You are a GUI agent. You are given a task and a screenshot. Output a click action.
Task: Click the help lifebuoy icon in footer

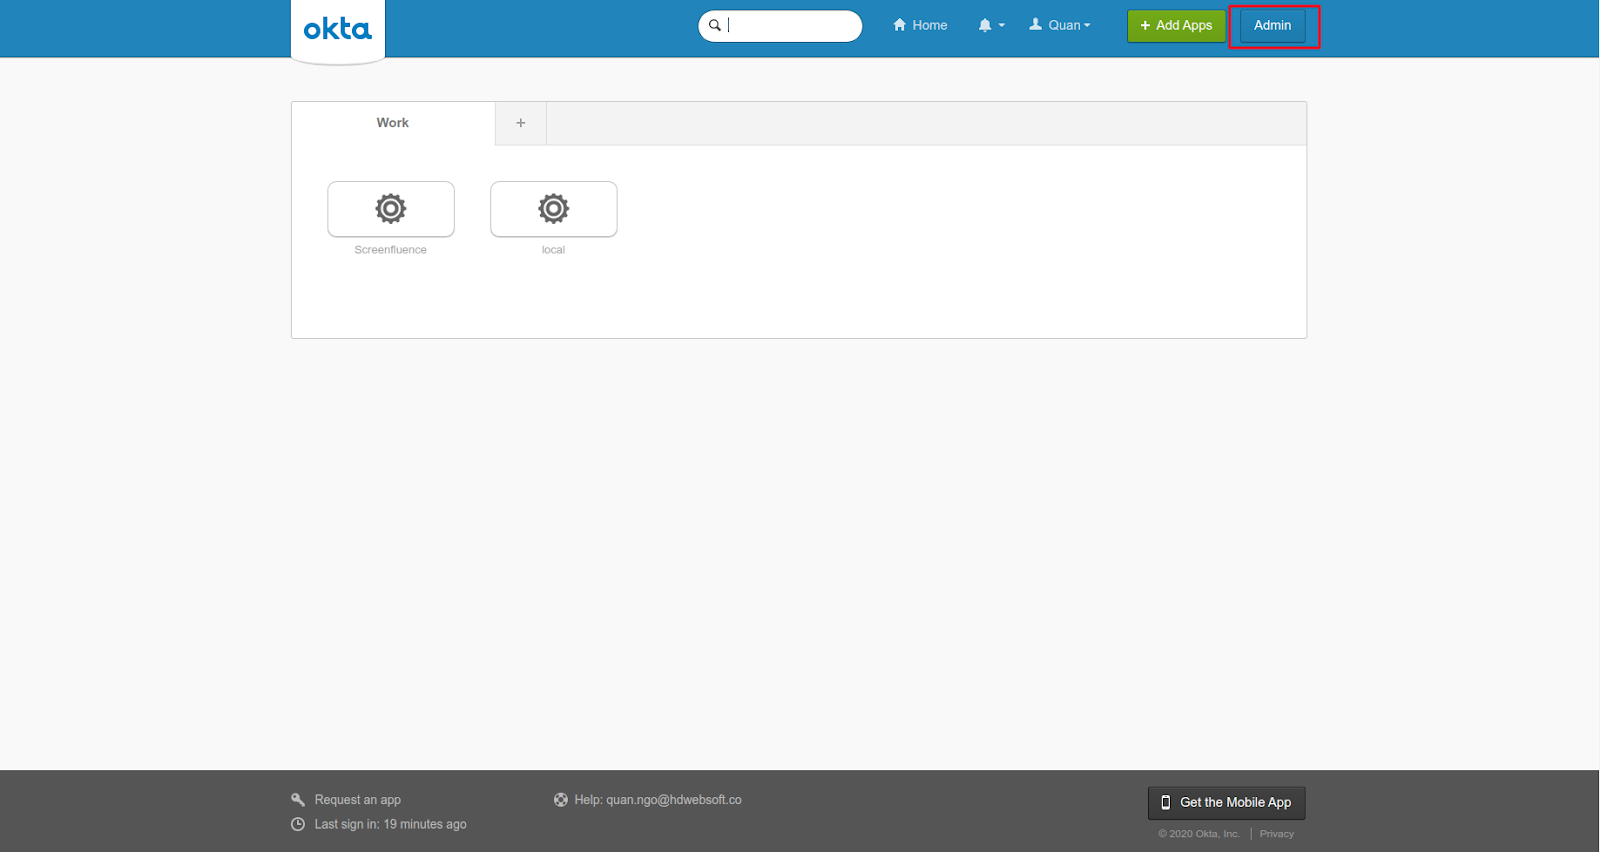point(561,800)
